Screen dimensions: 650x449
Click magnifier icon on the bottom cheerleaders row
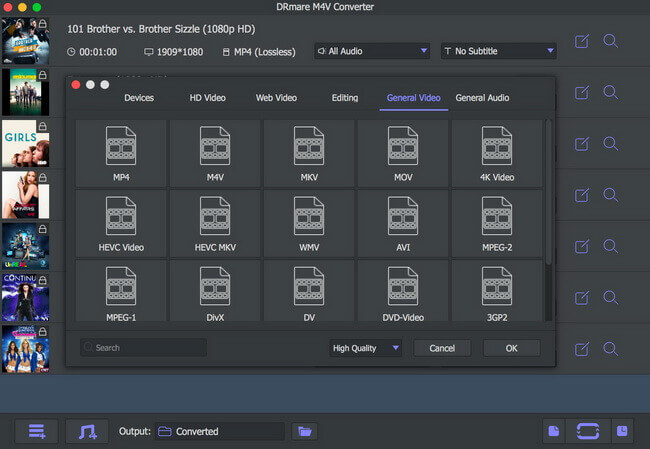coord(611,349)
